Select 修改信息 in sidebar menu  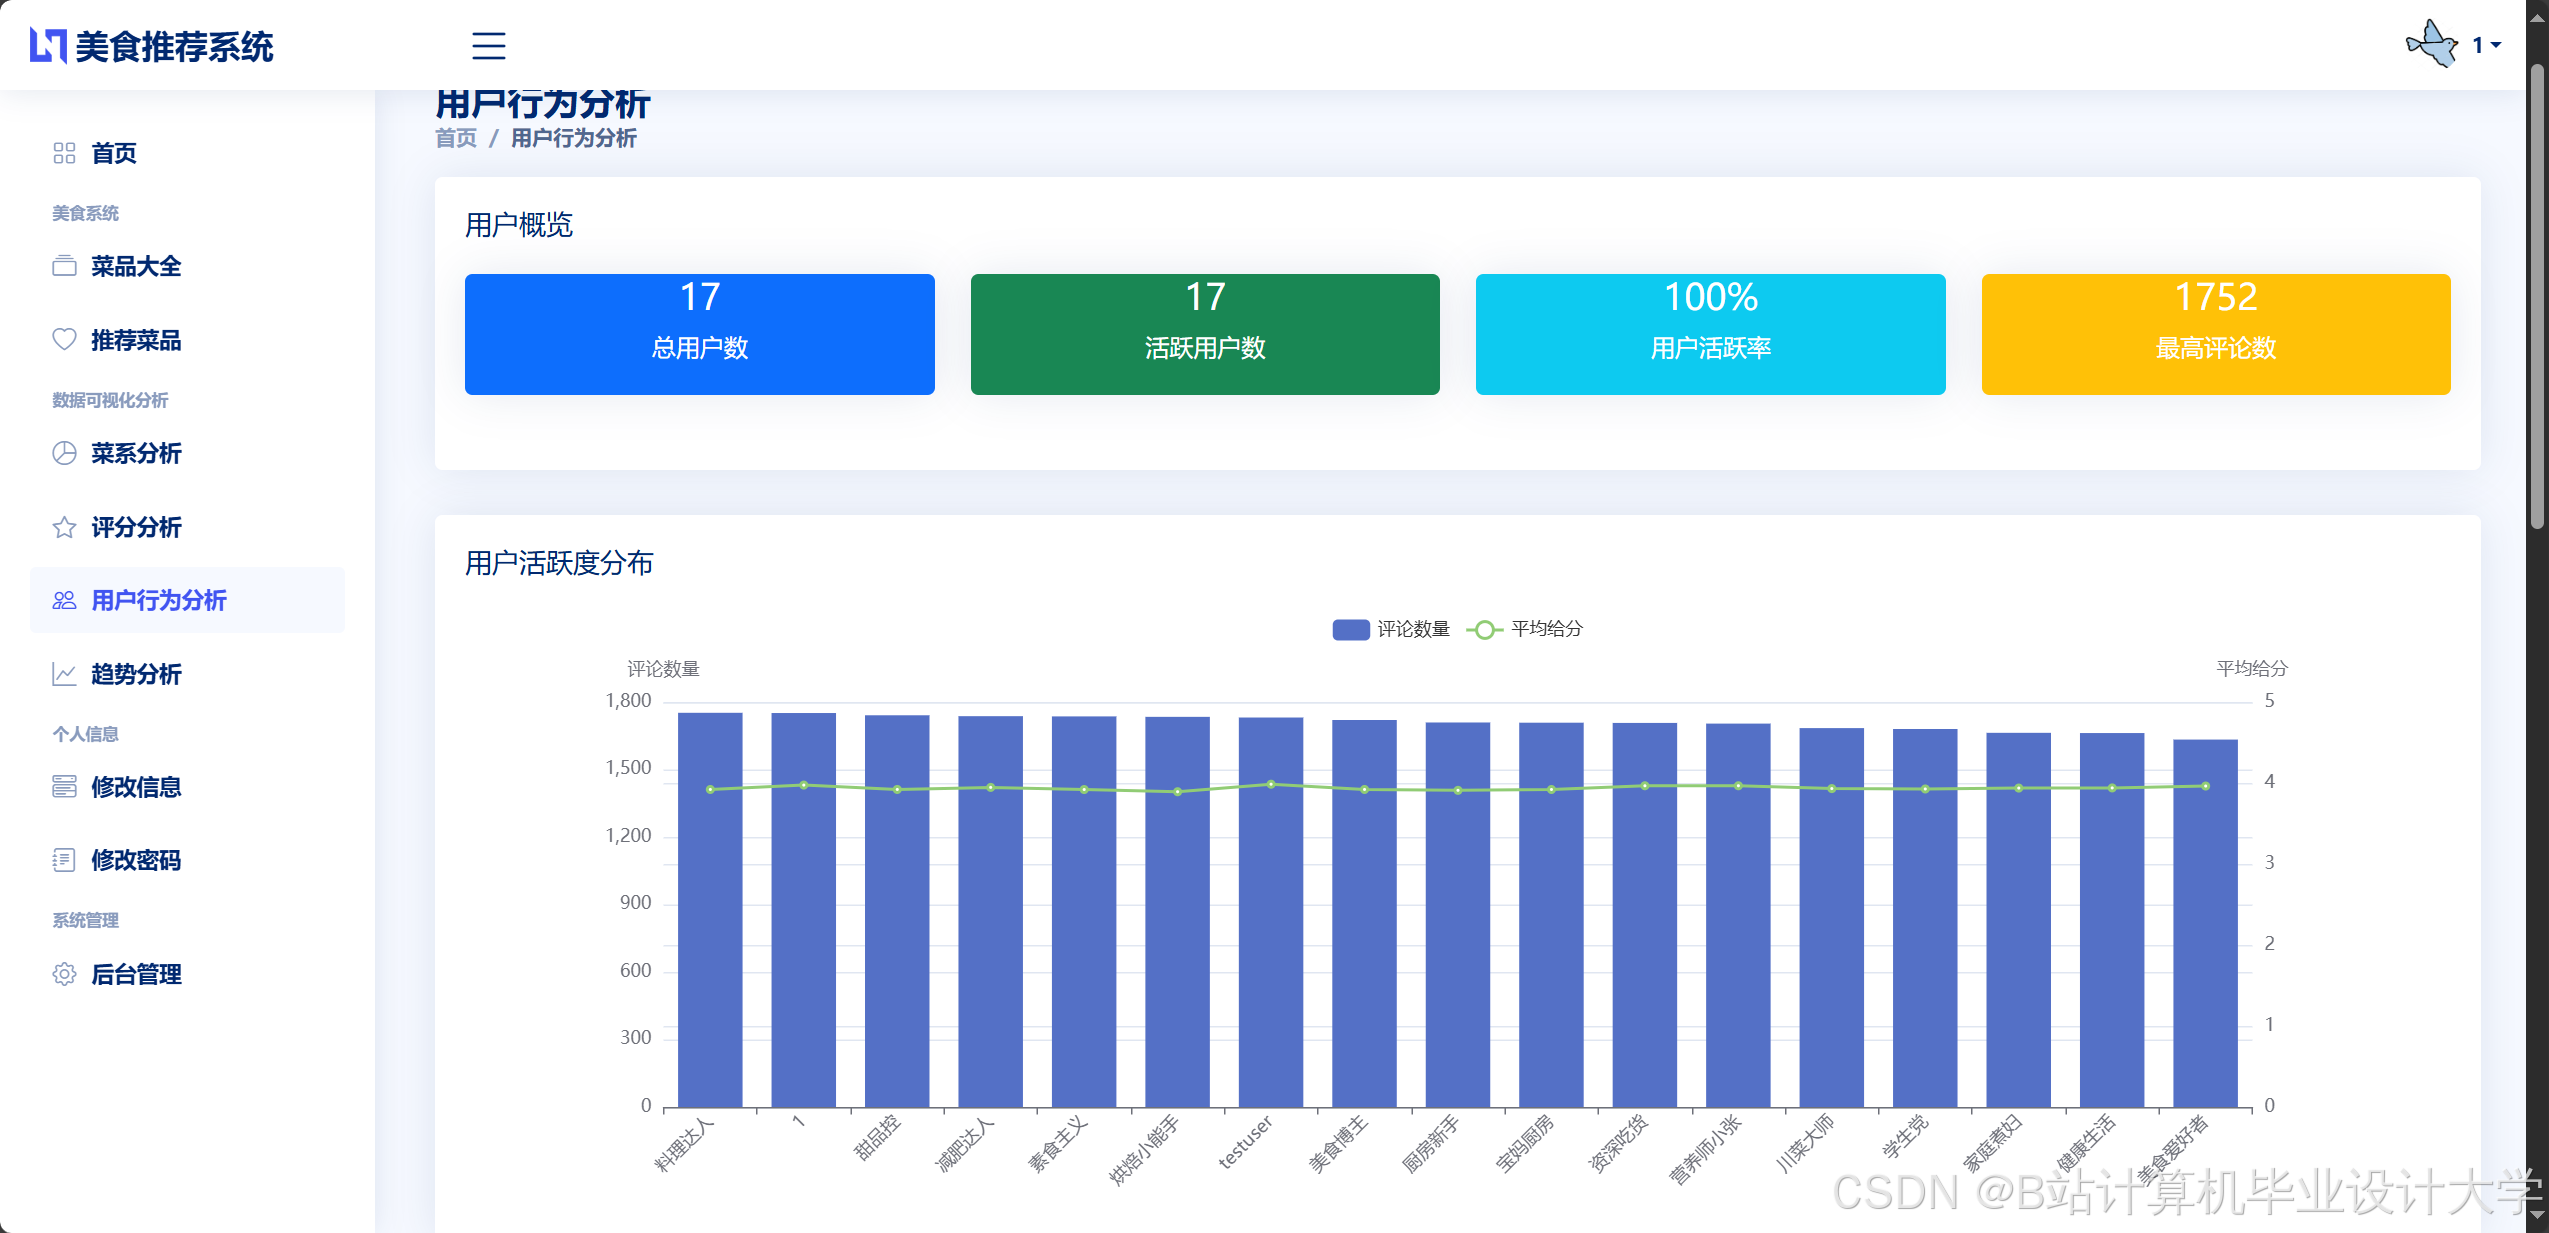pos(136,787)
